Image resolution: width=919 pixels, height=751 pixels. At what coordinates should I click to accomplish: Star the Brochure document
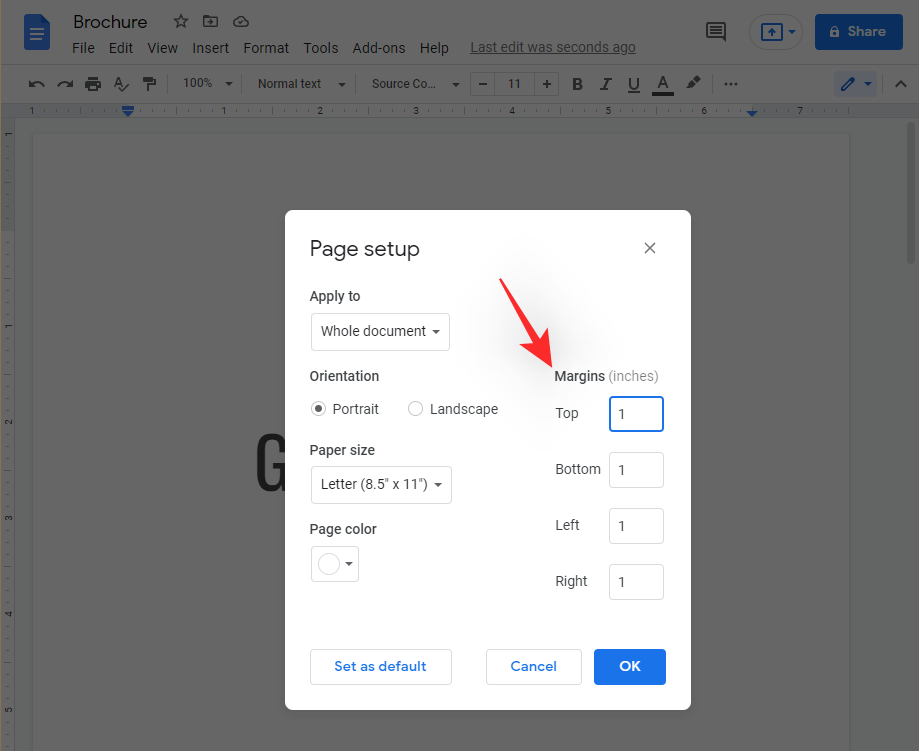181,21
